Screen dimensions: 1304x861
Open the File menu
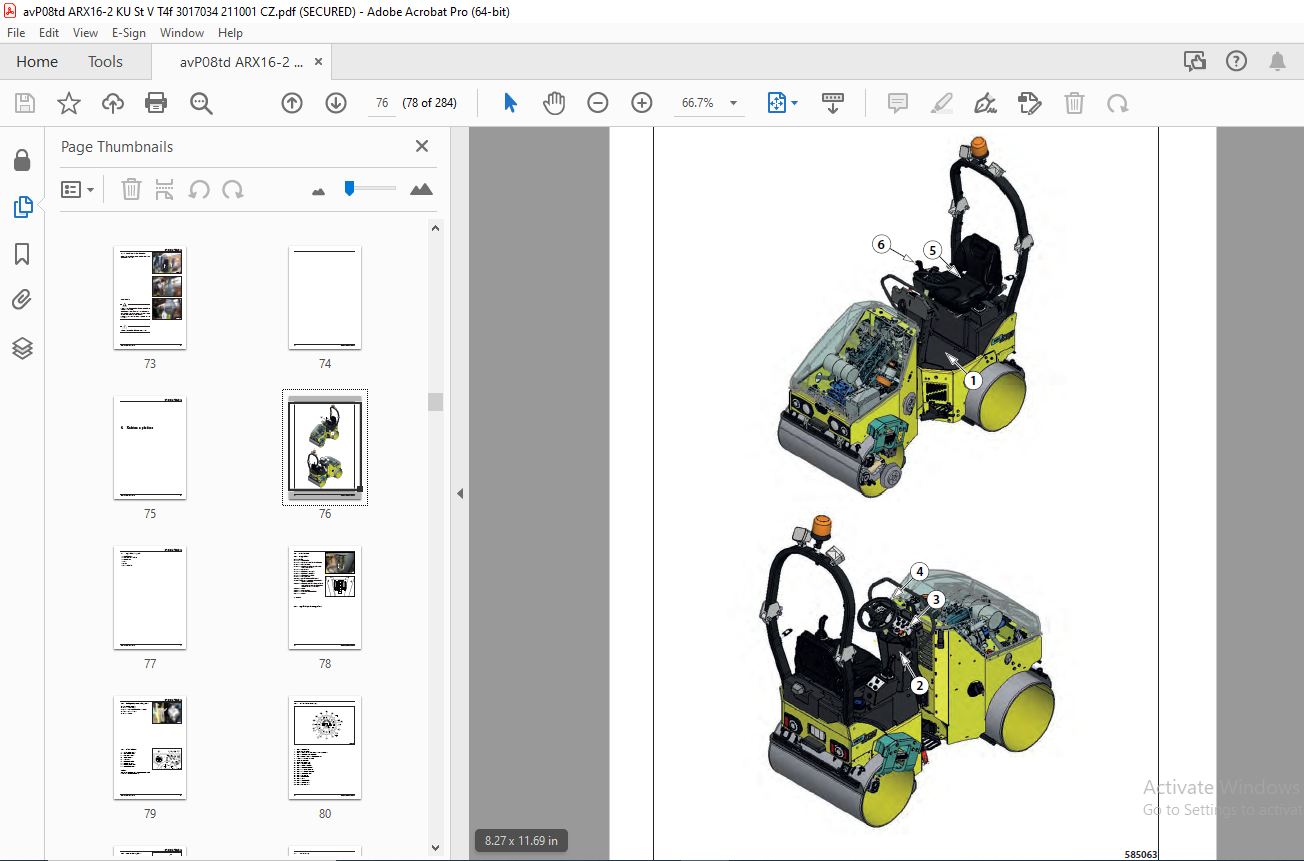pos(16,33)
